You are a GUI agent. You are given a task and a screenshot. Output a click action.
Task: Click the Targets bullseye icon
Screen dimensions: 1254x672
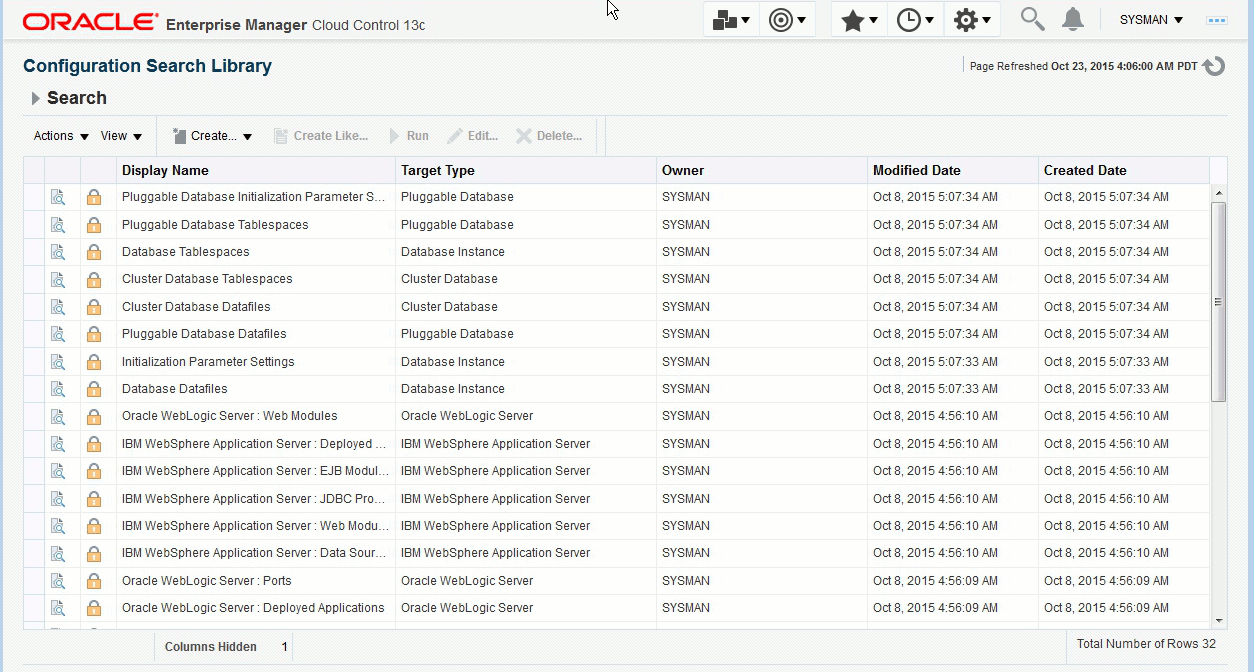click(782, 18)
